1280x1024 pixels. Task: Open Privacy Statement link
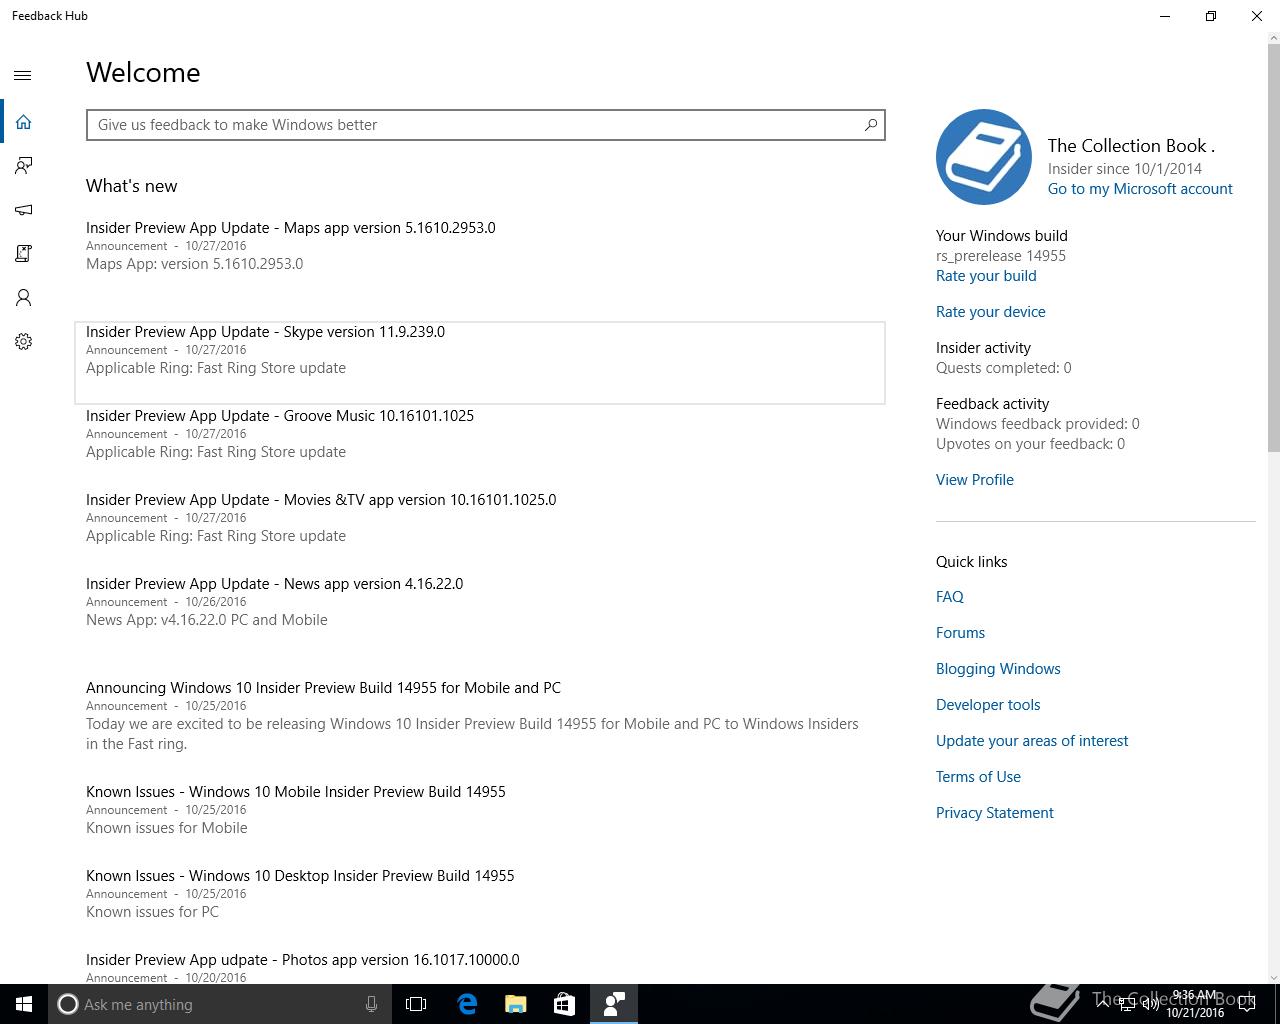(x=995, y=813)
